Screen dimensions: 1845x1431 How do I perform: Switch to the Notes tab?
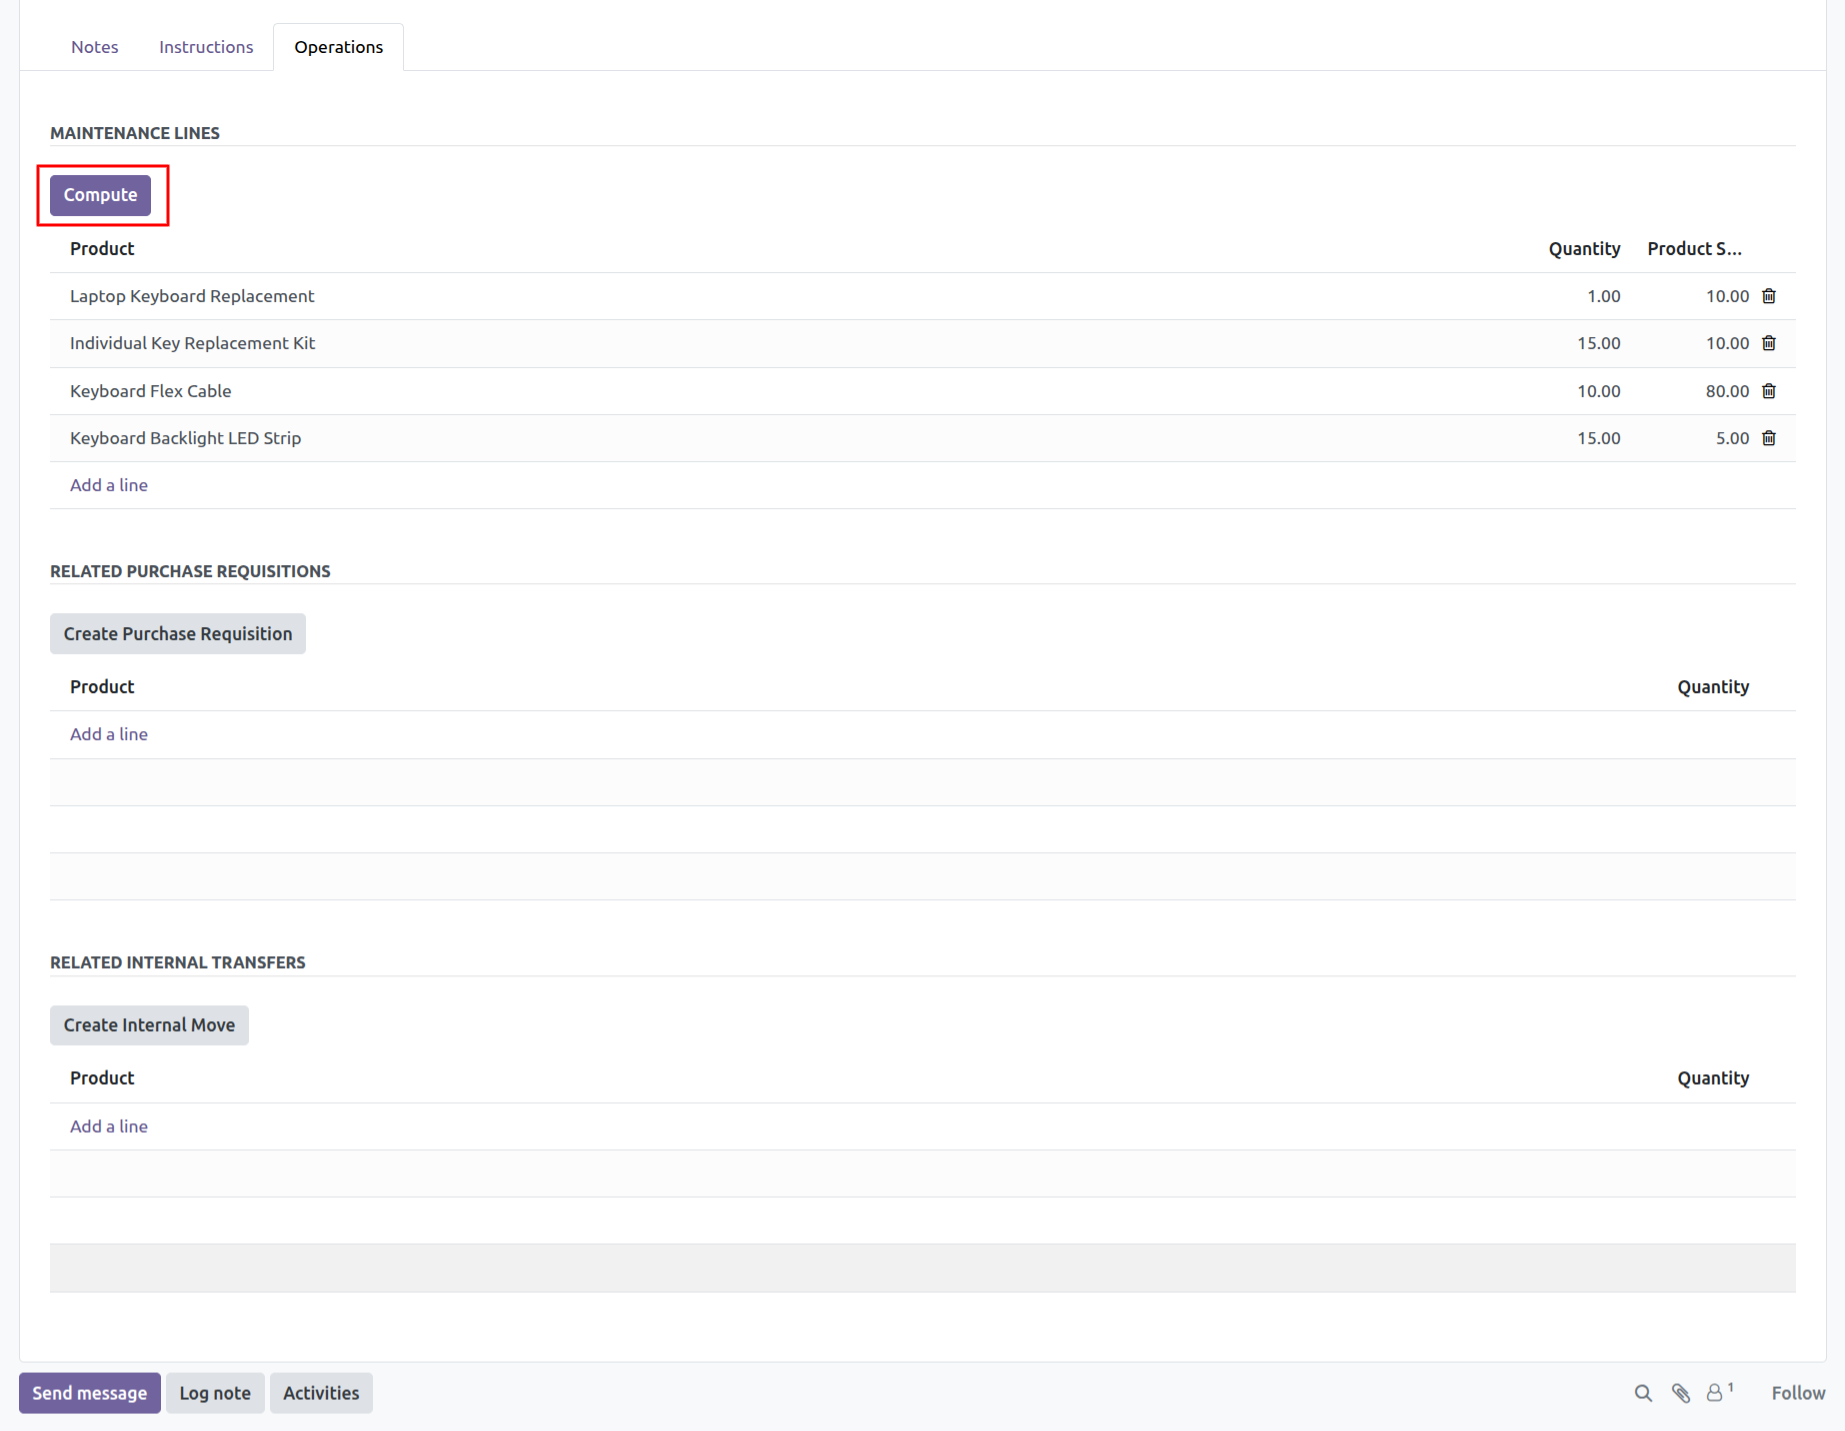click(x=95, y=47)
